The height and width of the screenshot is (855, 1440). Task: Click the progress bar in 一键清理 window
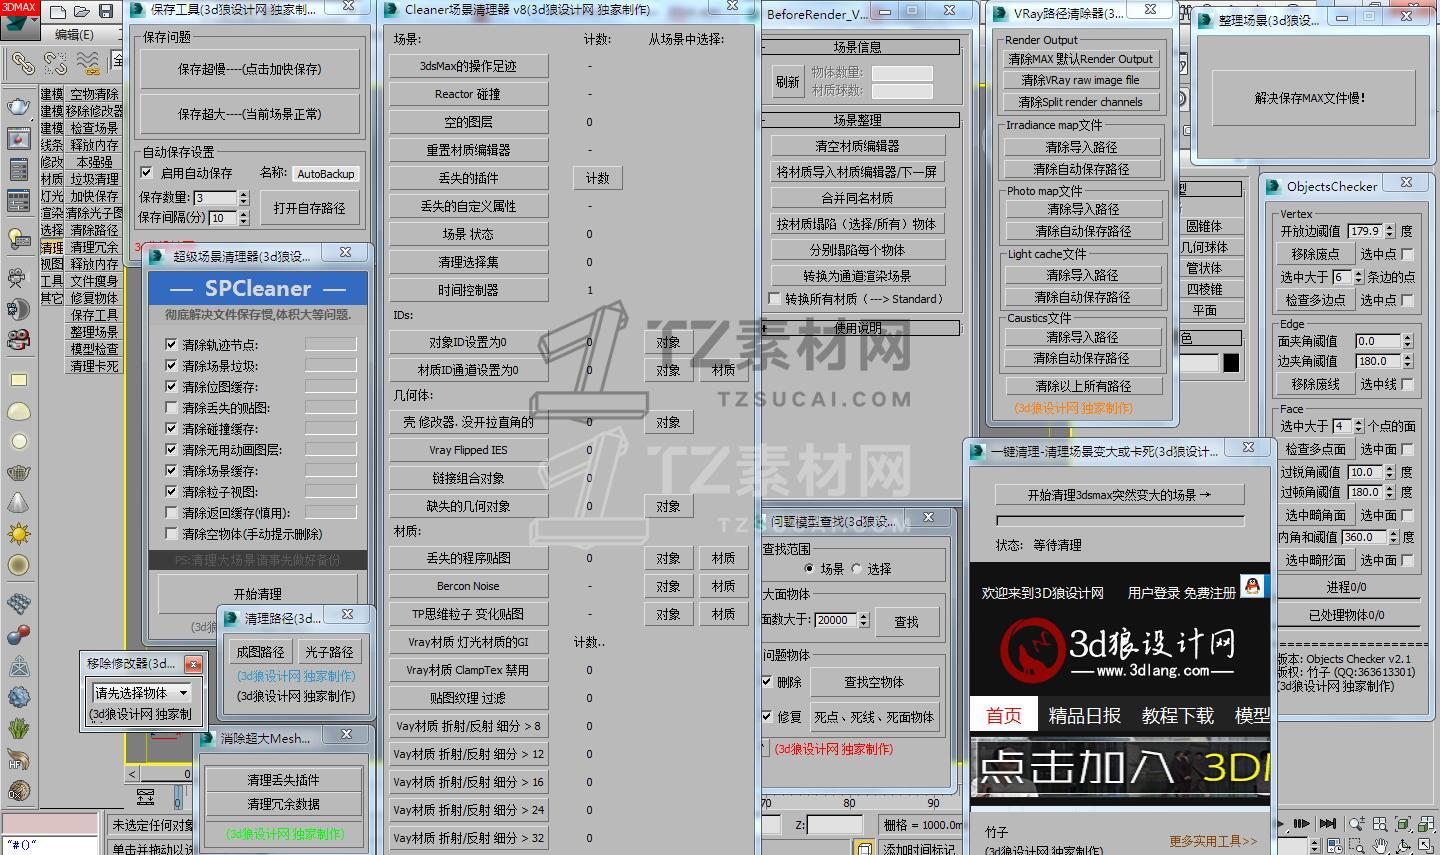coord(1120,521)
